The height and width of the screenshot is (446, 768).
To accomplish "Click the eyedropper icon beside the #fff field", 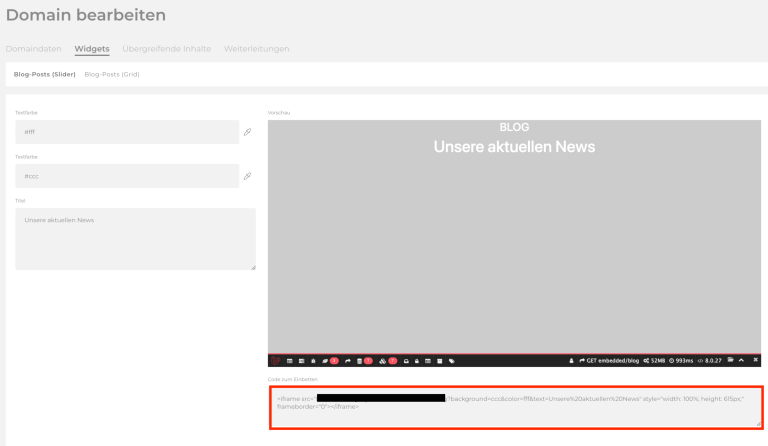I will (247, 132).
